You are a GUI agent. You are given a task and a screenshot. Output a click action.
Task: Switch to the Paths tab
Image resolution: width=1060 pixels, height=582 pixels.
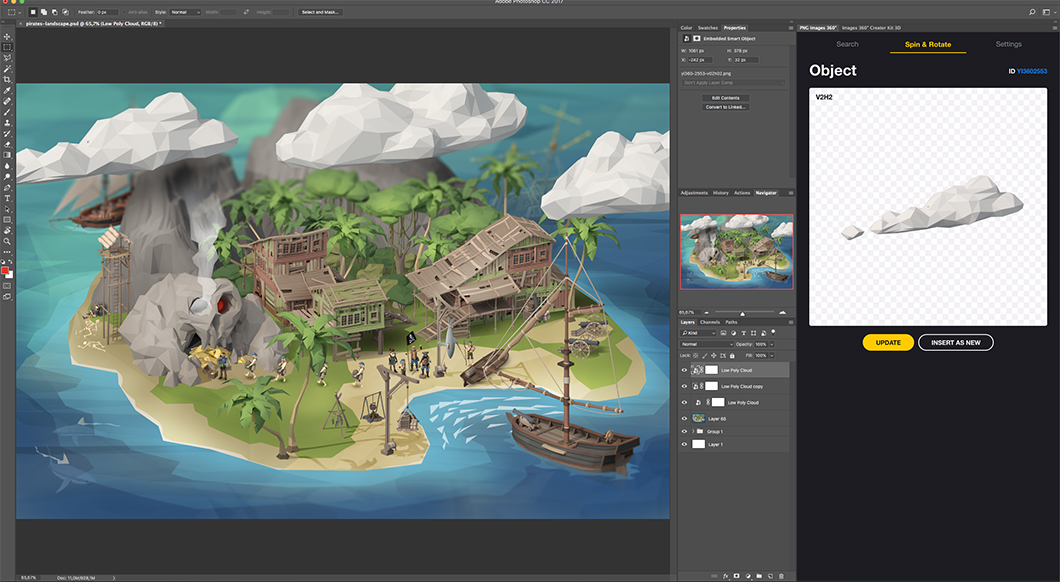coord(731,322)
